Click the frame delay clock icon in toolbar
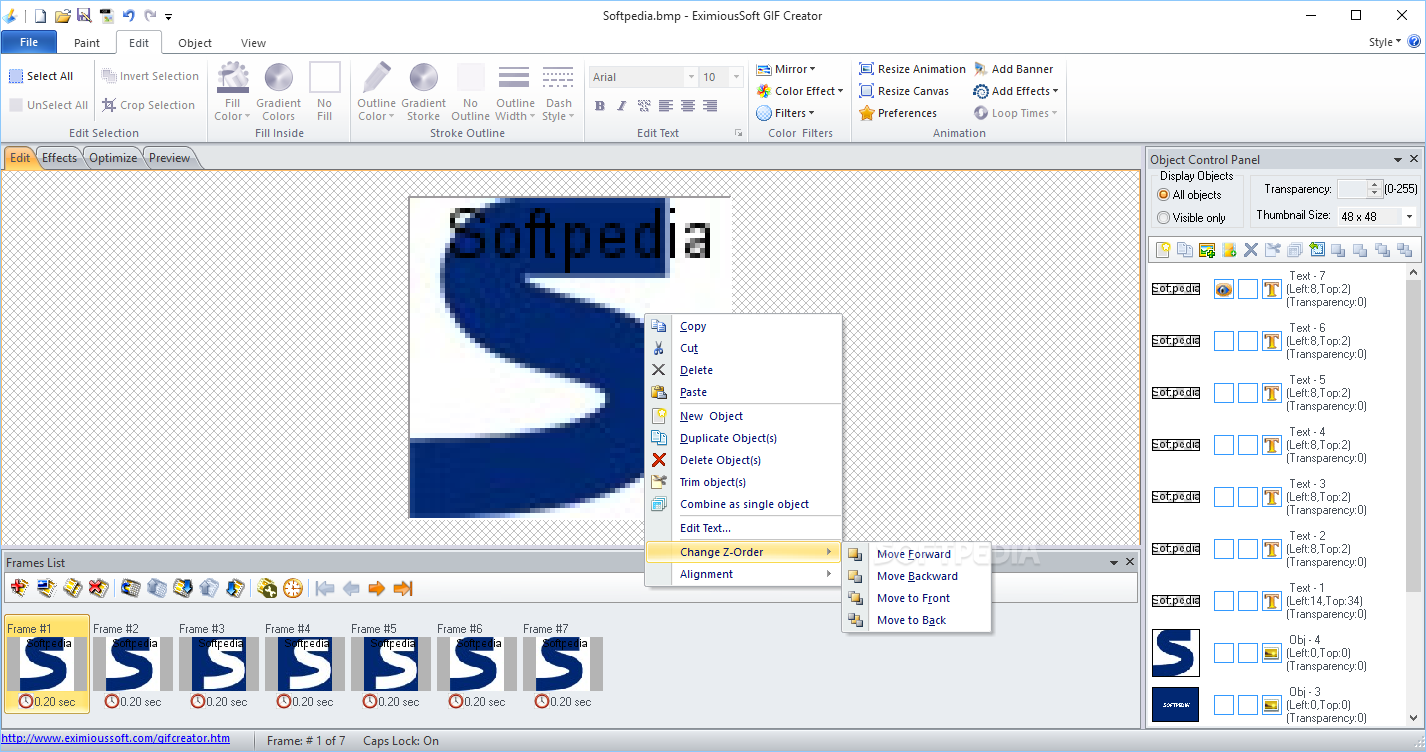Screen dimensions: 1426x752 [293, 588]
